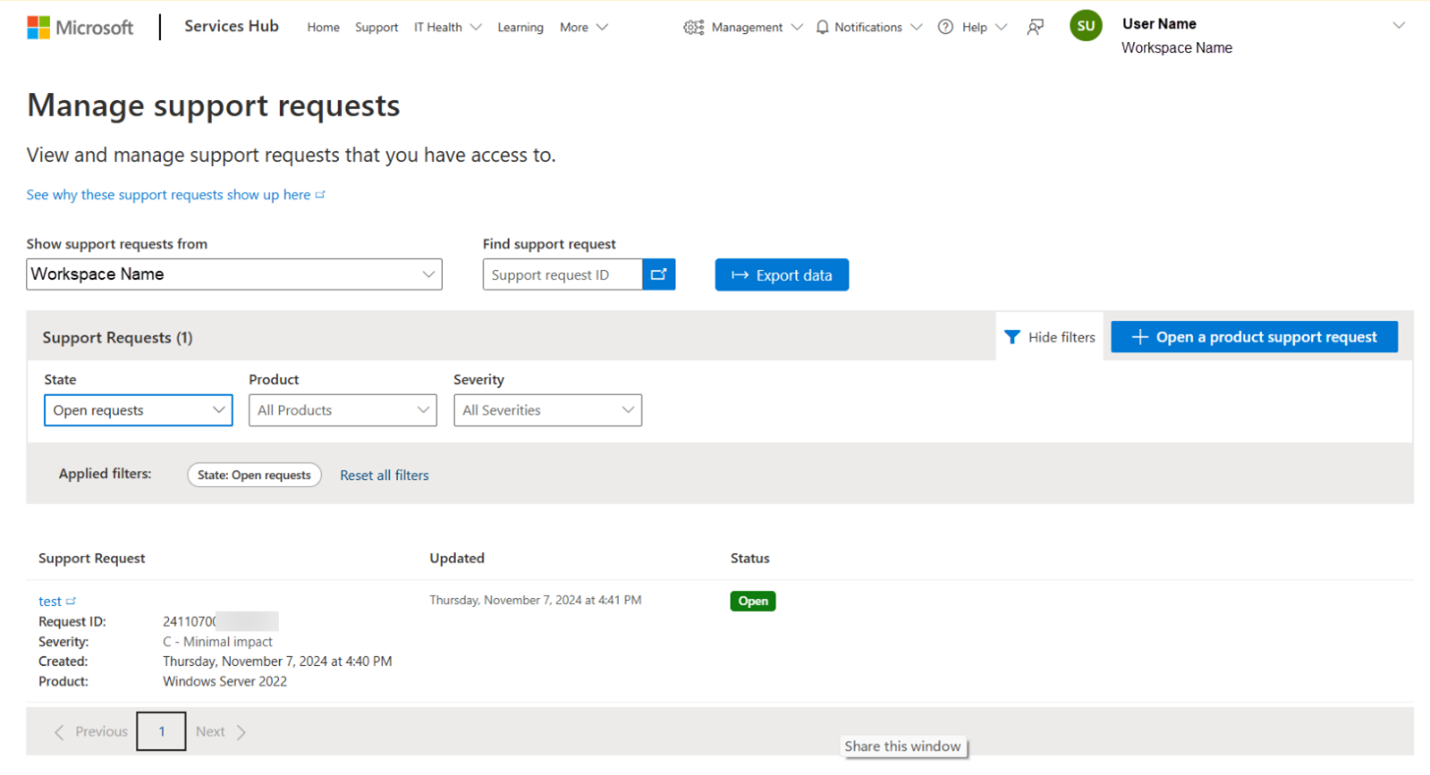Screen dimensions: 1430x775
Task: Open the Workspace Name dropdown
Action: 234,274
